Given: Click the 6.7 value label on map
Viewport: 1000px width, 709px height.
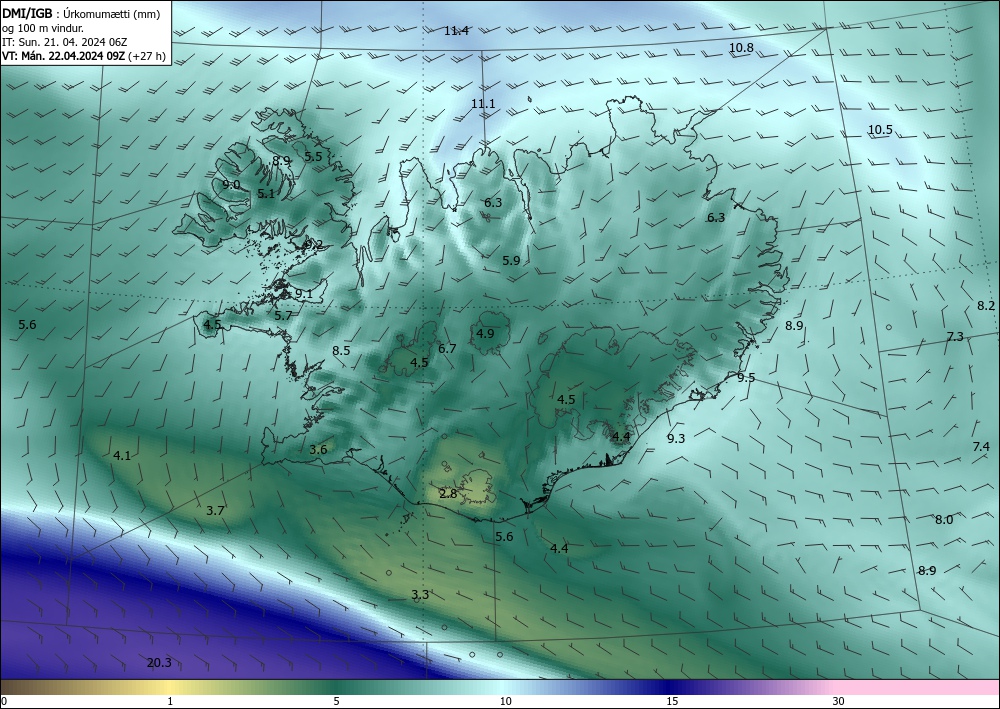Looking at the screenshot, I should coord(447,348).
